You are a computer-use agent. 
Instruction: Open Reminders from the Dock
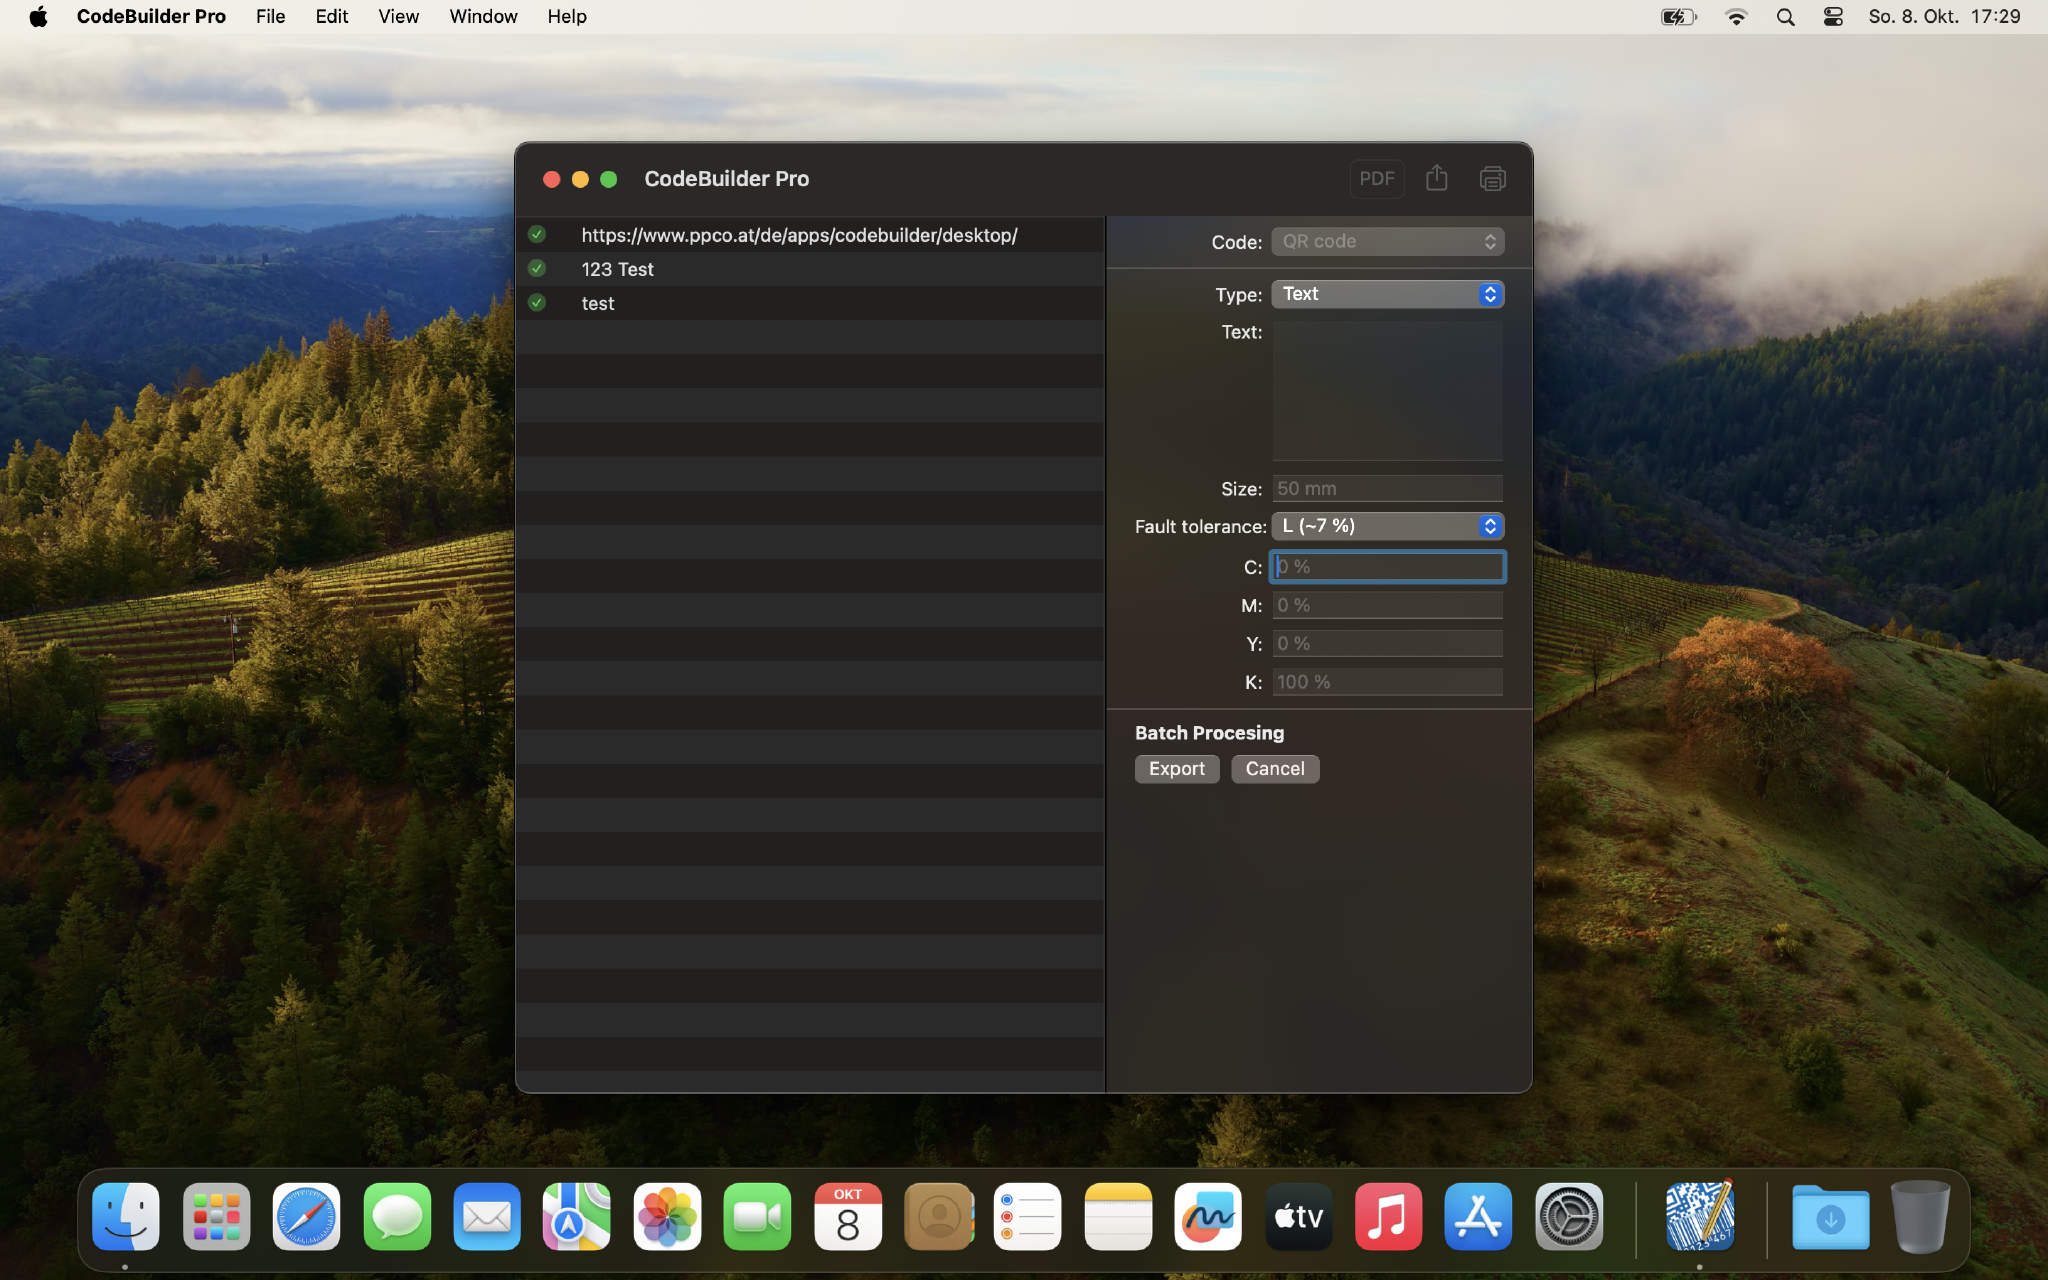click(x=1028, y=1217)
